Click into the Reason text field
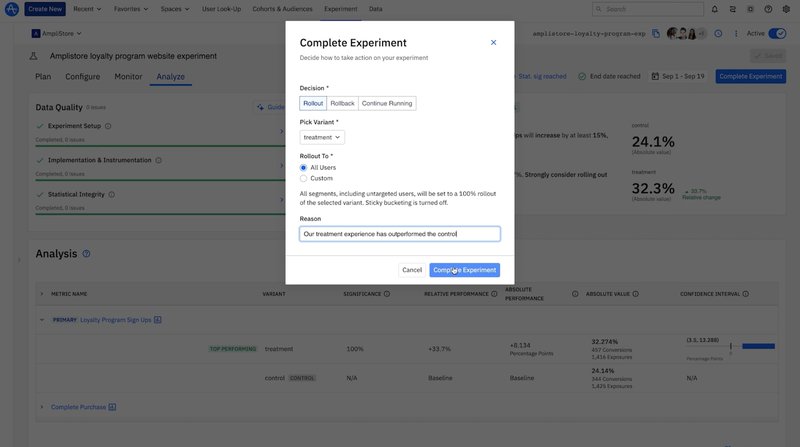800x447 pixels. pyautogui.click(x=399, y=234)
